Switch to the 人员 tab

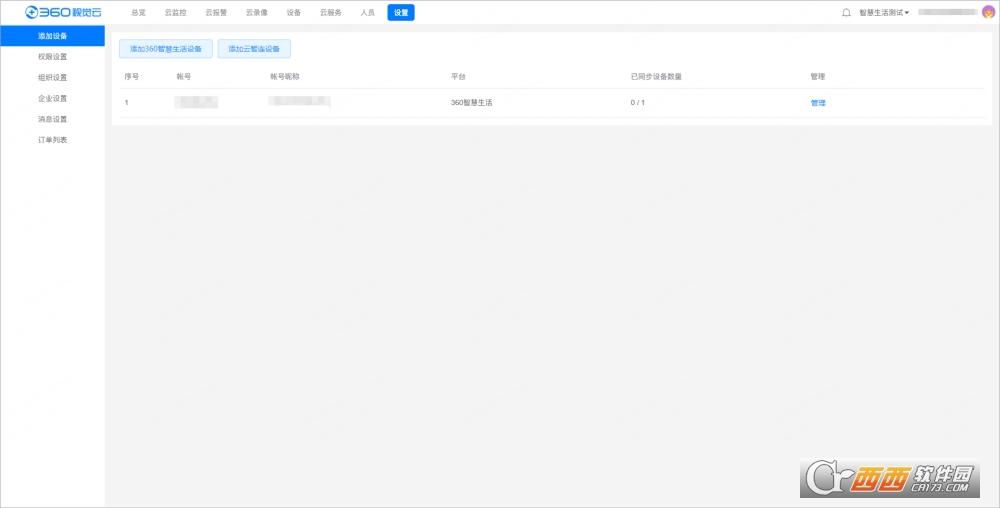point(367,12)
